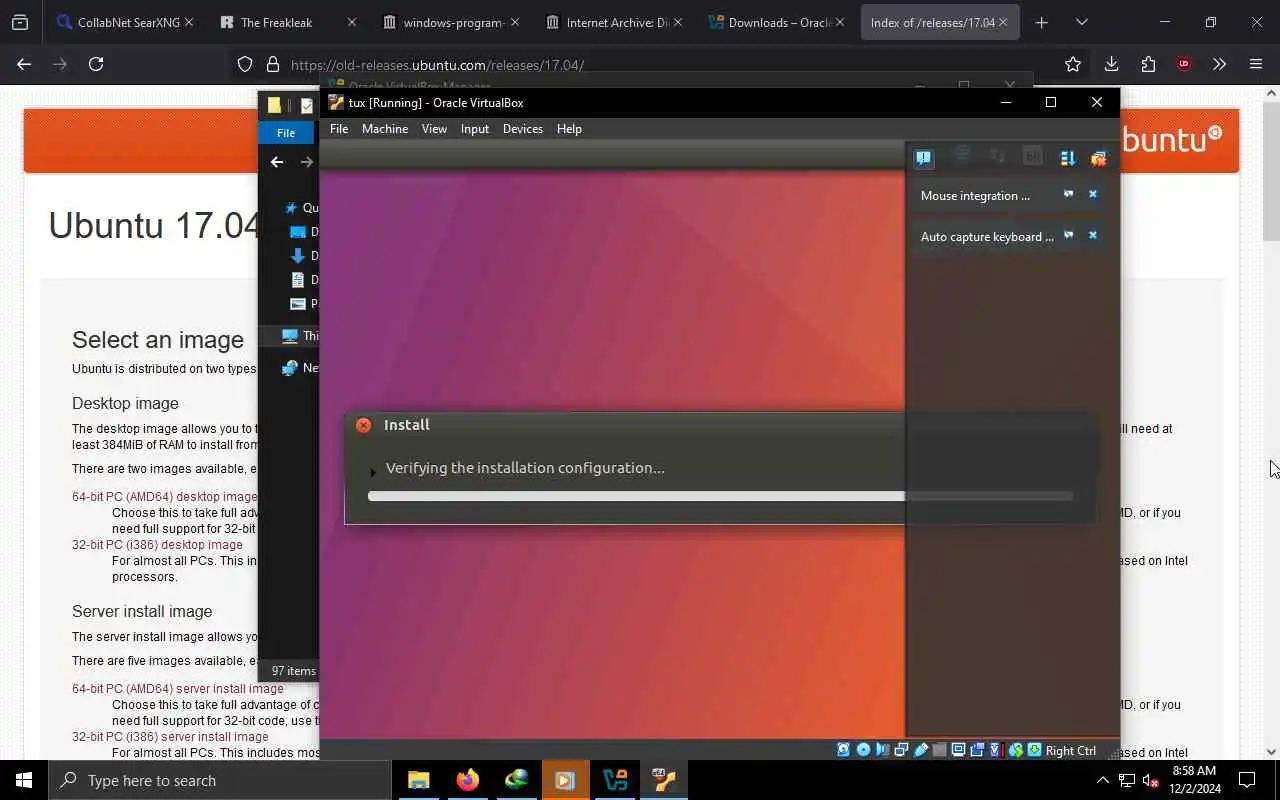Click the optical disk status icon

(863, 750)
